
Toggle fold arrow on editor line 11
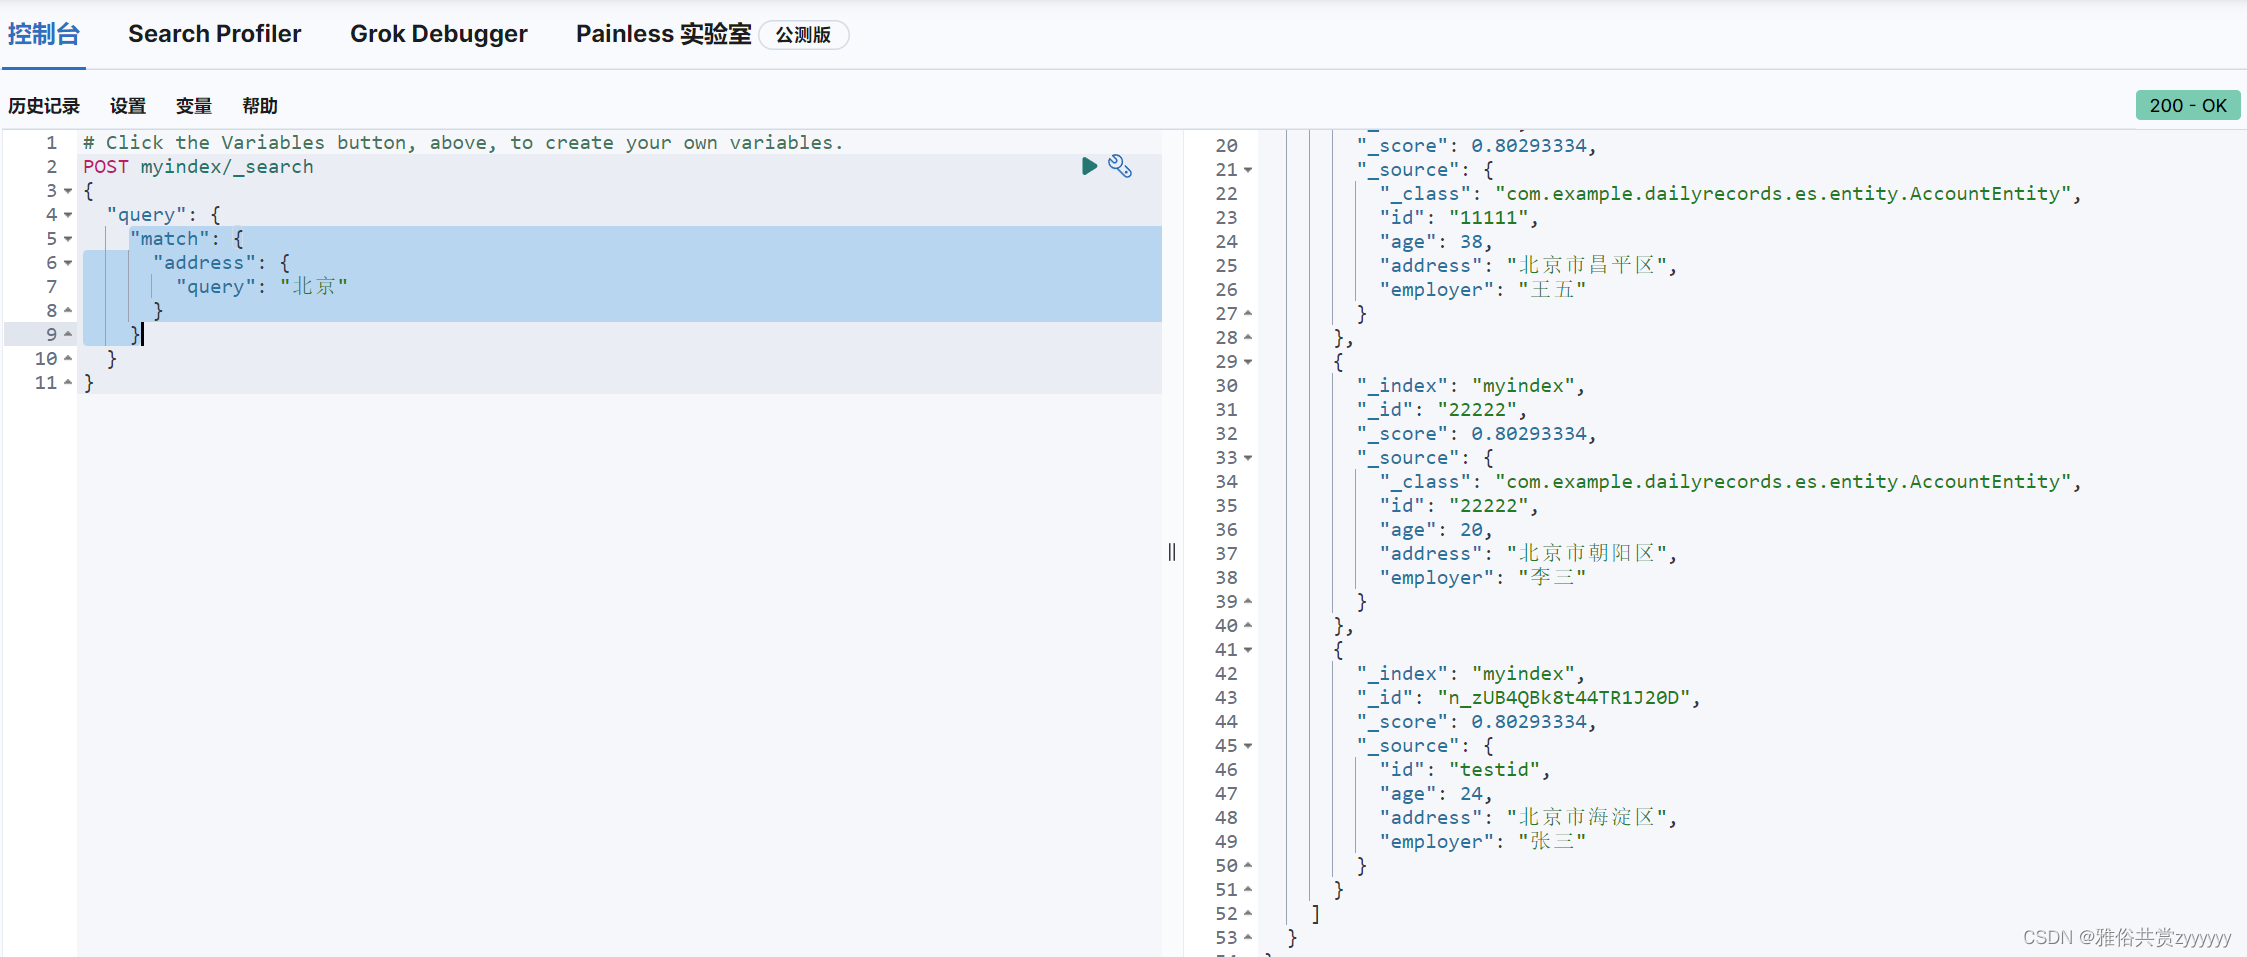[x=68, y=383]
